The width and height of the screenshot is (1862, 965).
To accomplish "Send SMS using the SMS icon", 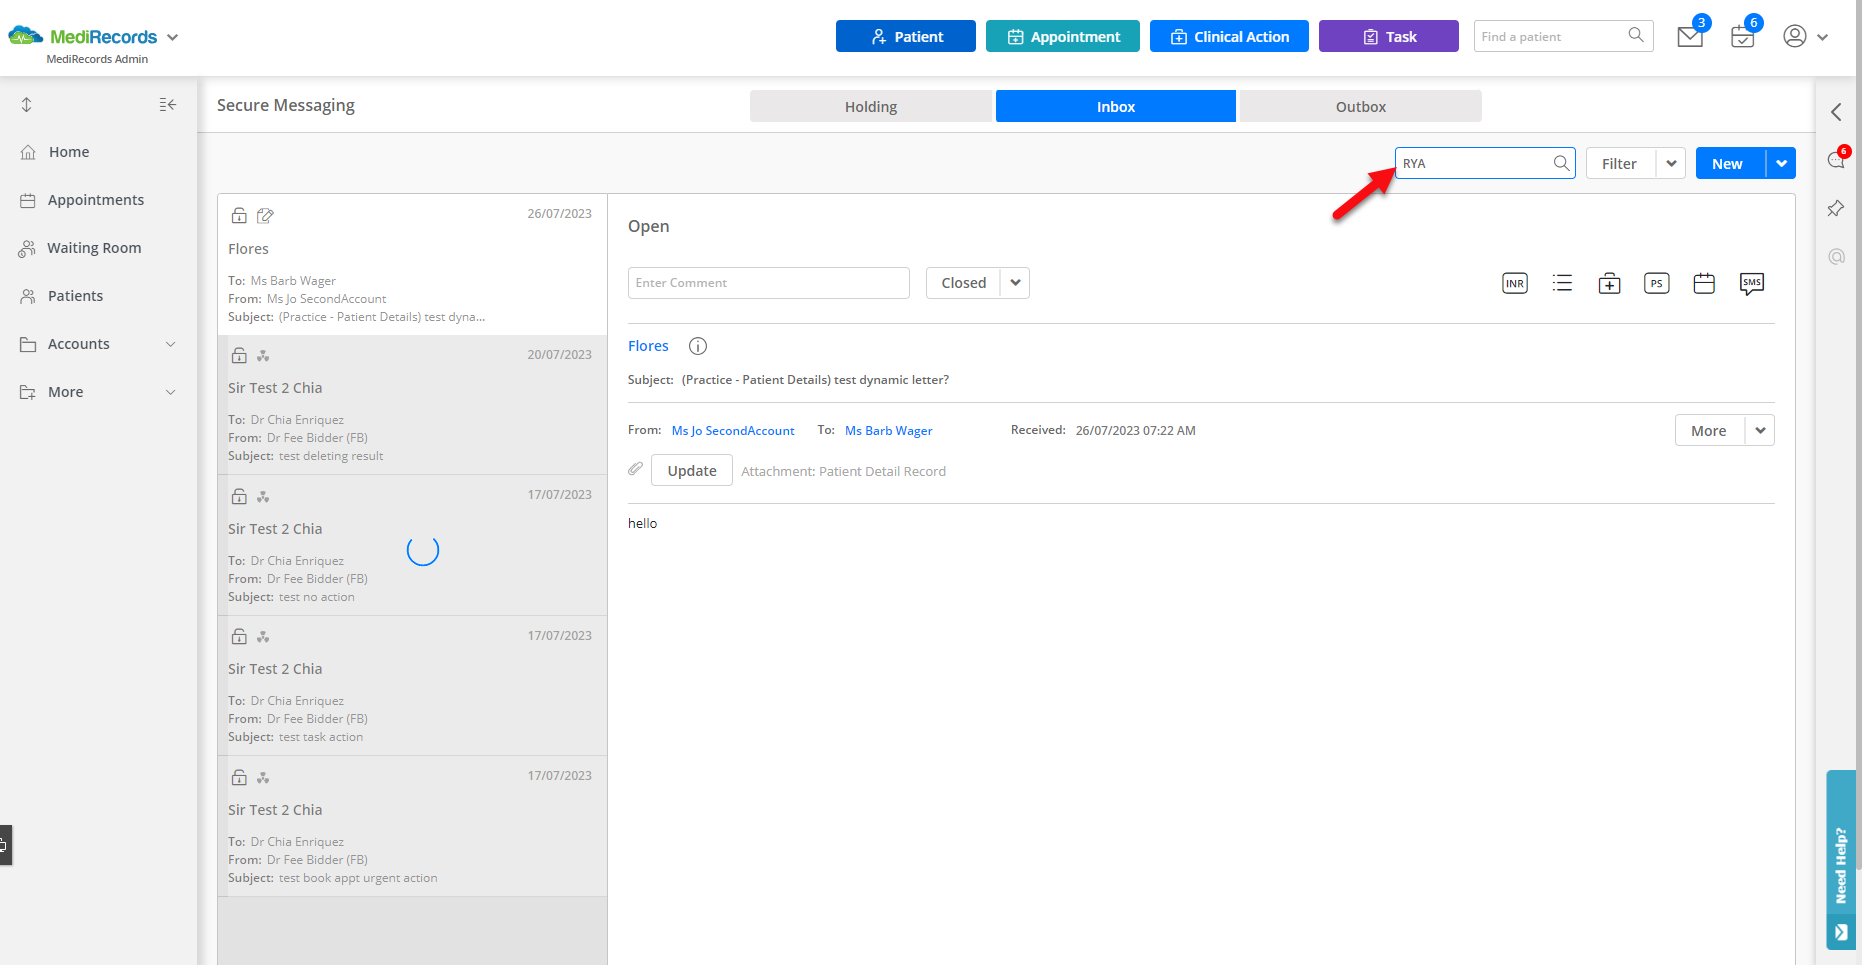I will (1752, 283).
